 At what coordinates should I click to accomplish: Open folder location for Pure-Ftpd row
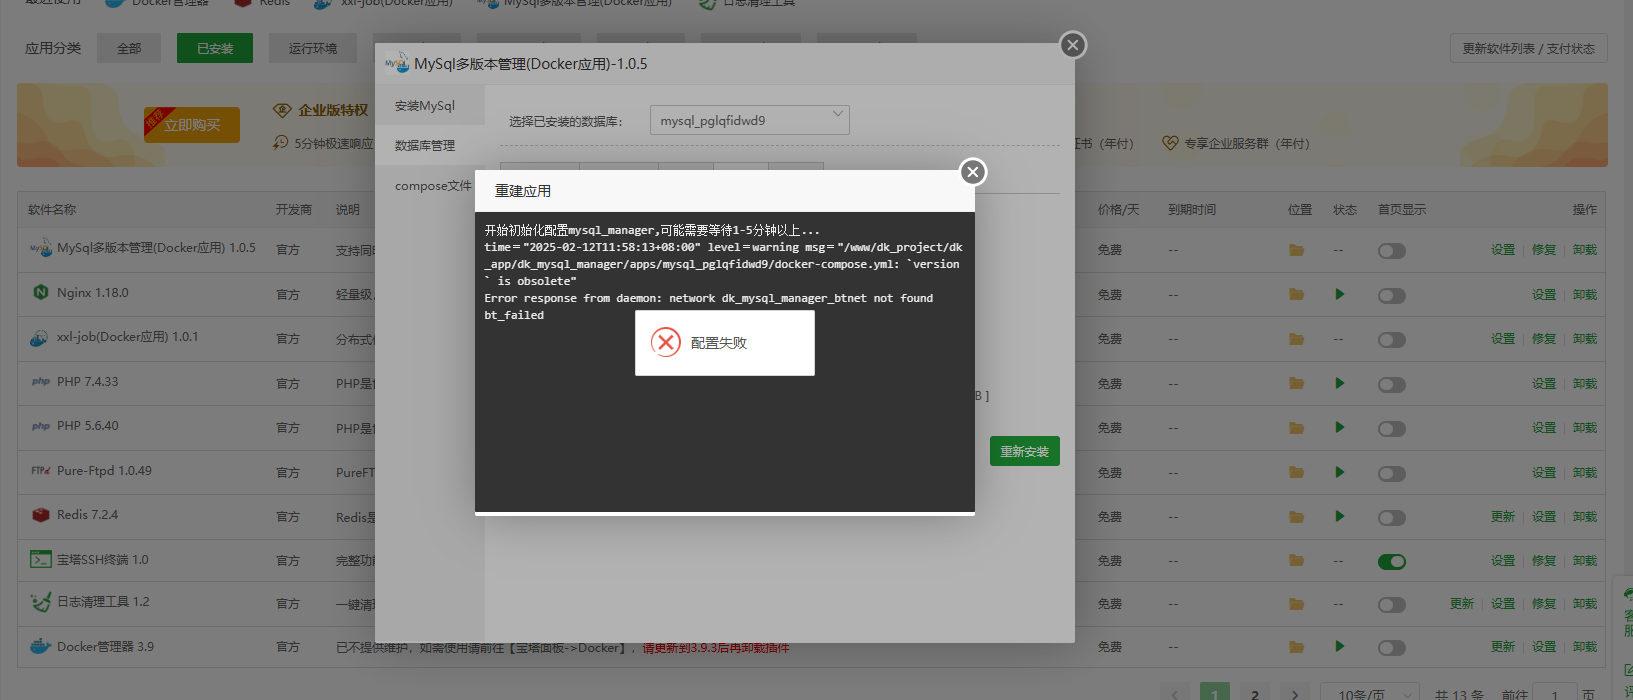[x=1296, y=472]
